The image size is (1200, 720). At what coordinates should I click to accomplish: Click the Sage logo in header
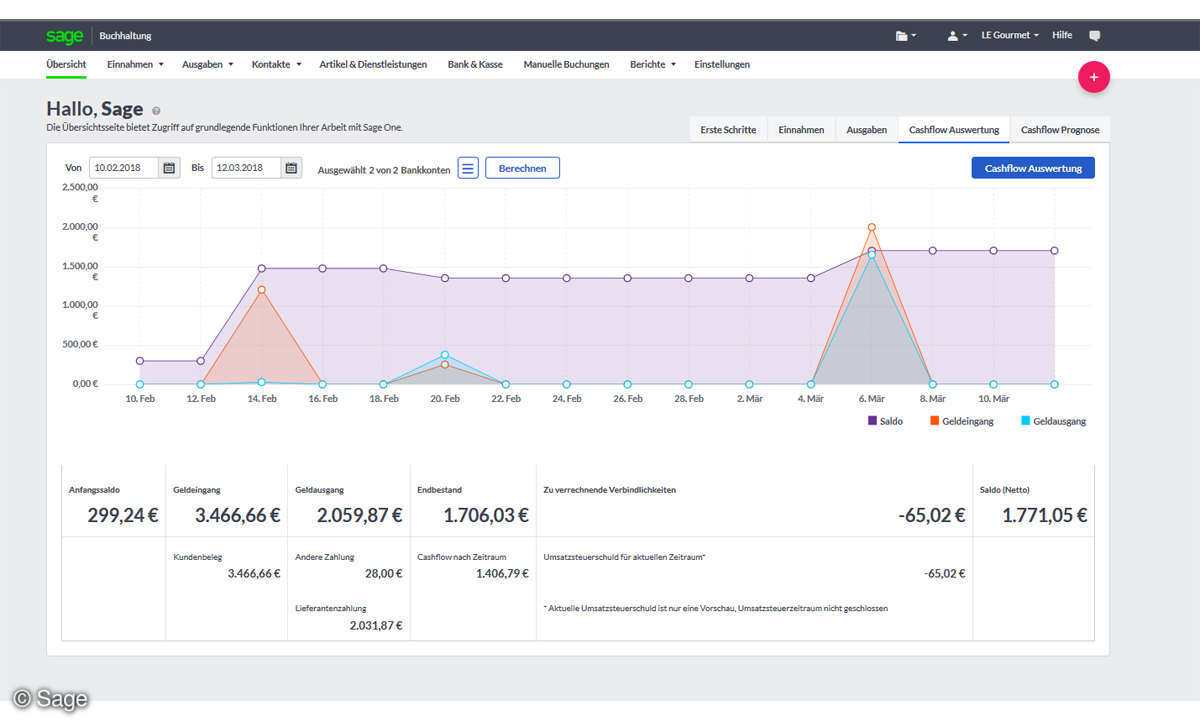click(64, 36)
